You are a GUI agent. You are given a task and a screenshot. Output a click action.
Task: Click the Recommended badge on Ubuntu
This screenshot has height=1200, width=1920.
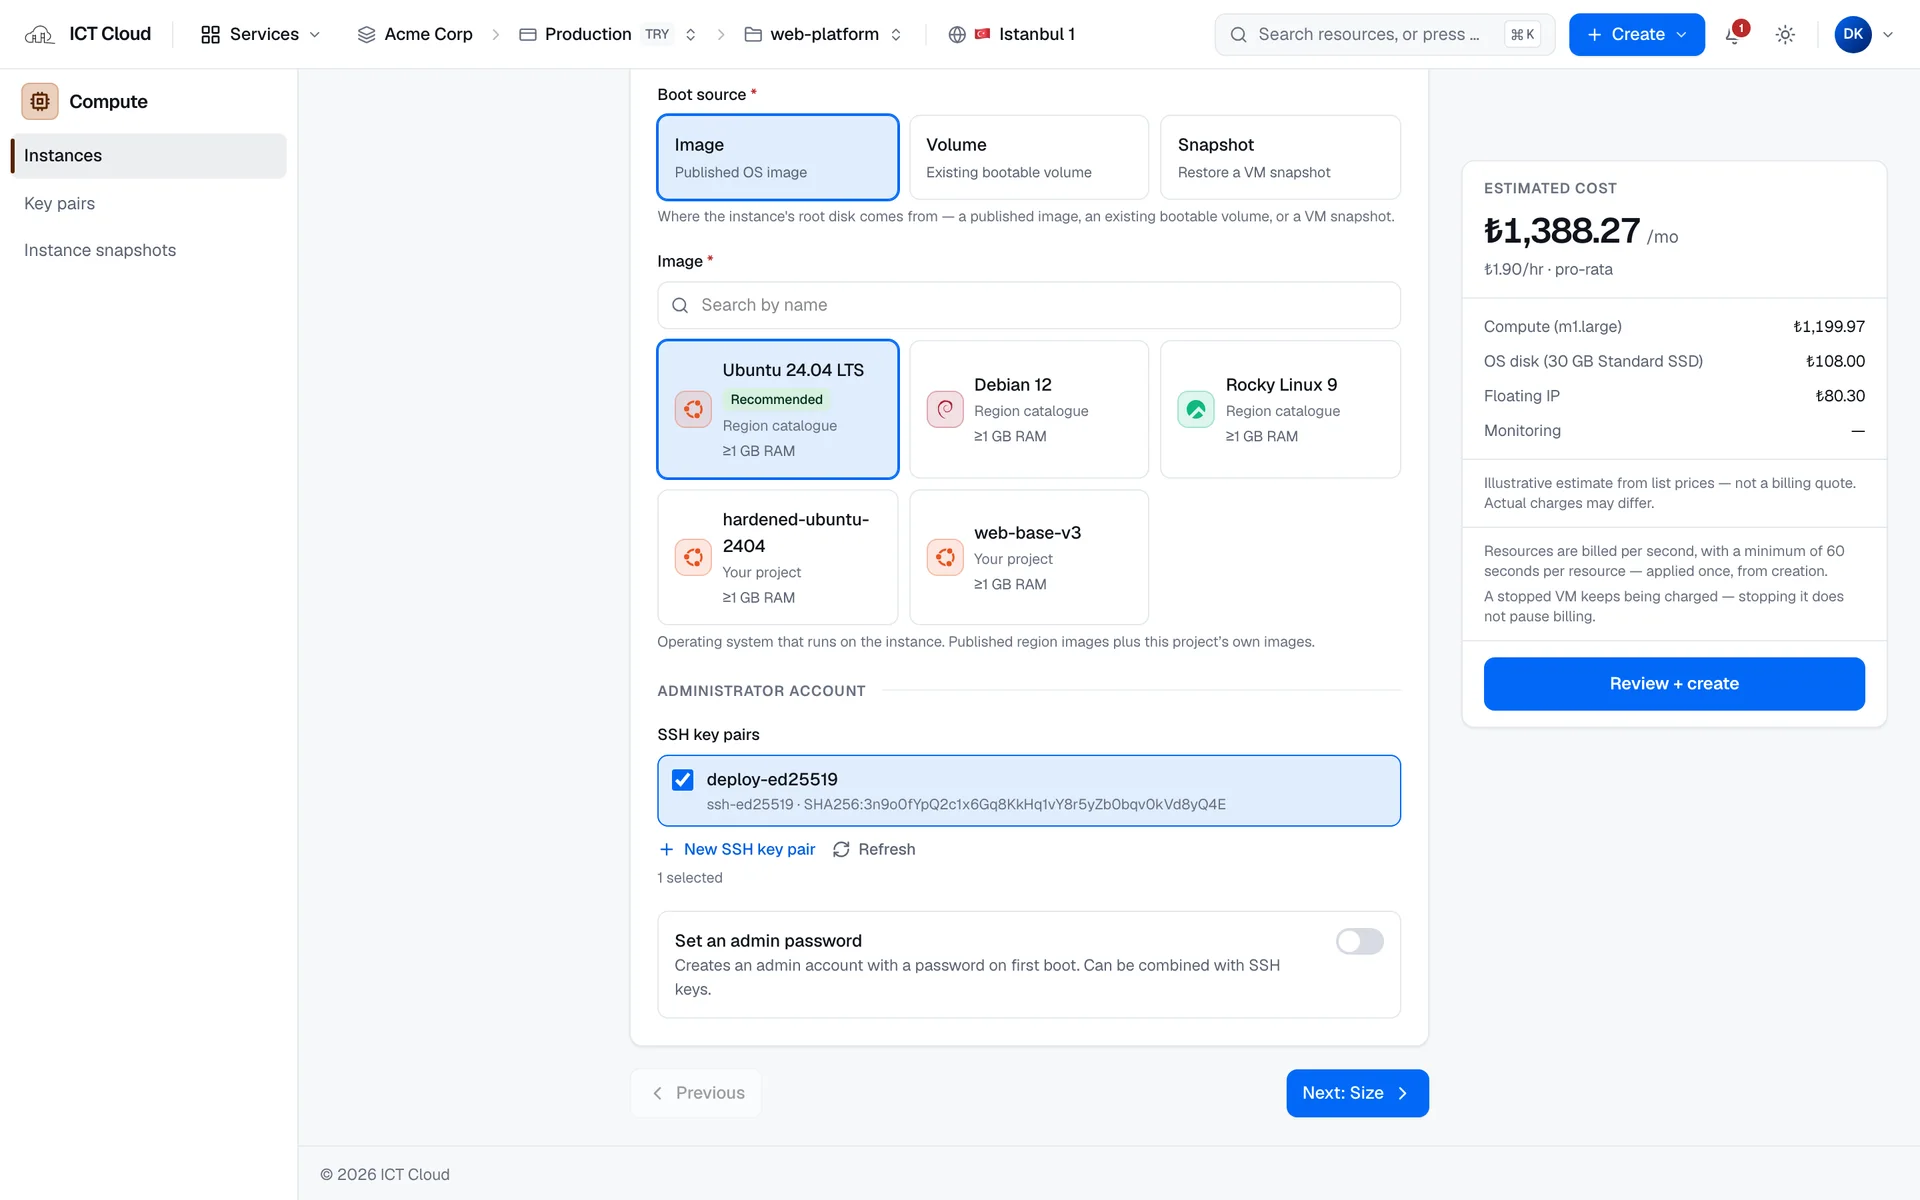click(776, 399)
